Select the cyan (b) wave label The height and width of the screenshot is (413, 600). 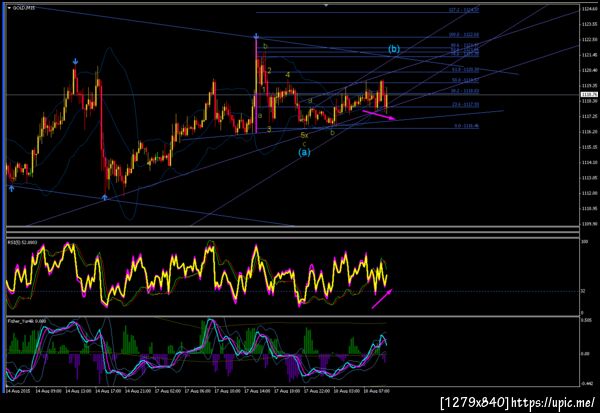pyautogui.click(x=394, y=49)
